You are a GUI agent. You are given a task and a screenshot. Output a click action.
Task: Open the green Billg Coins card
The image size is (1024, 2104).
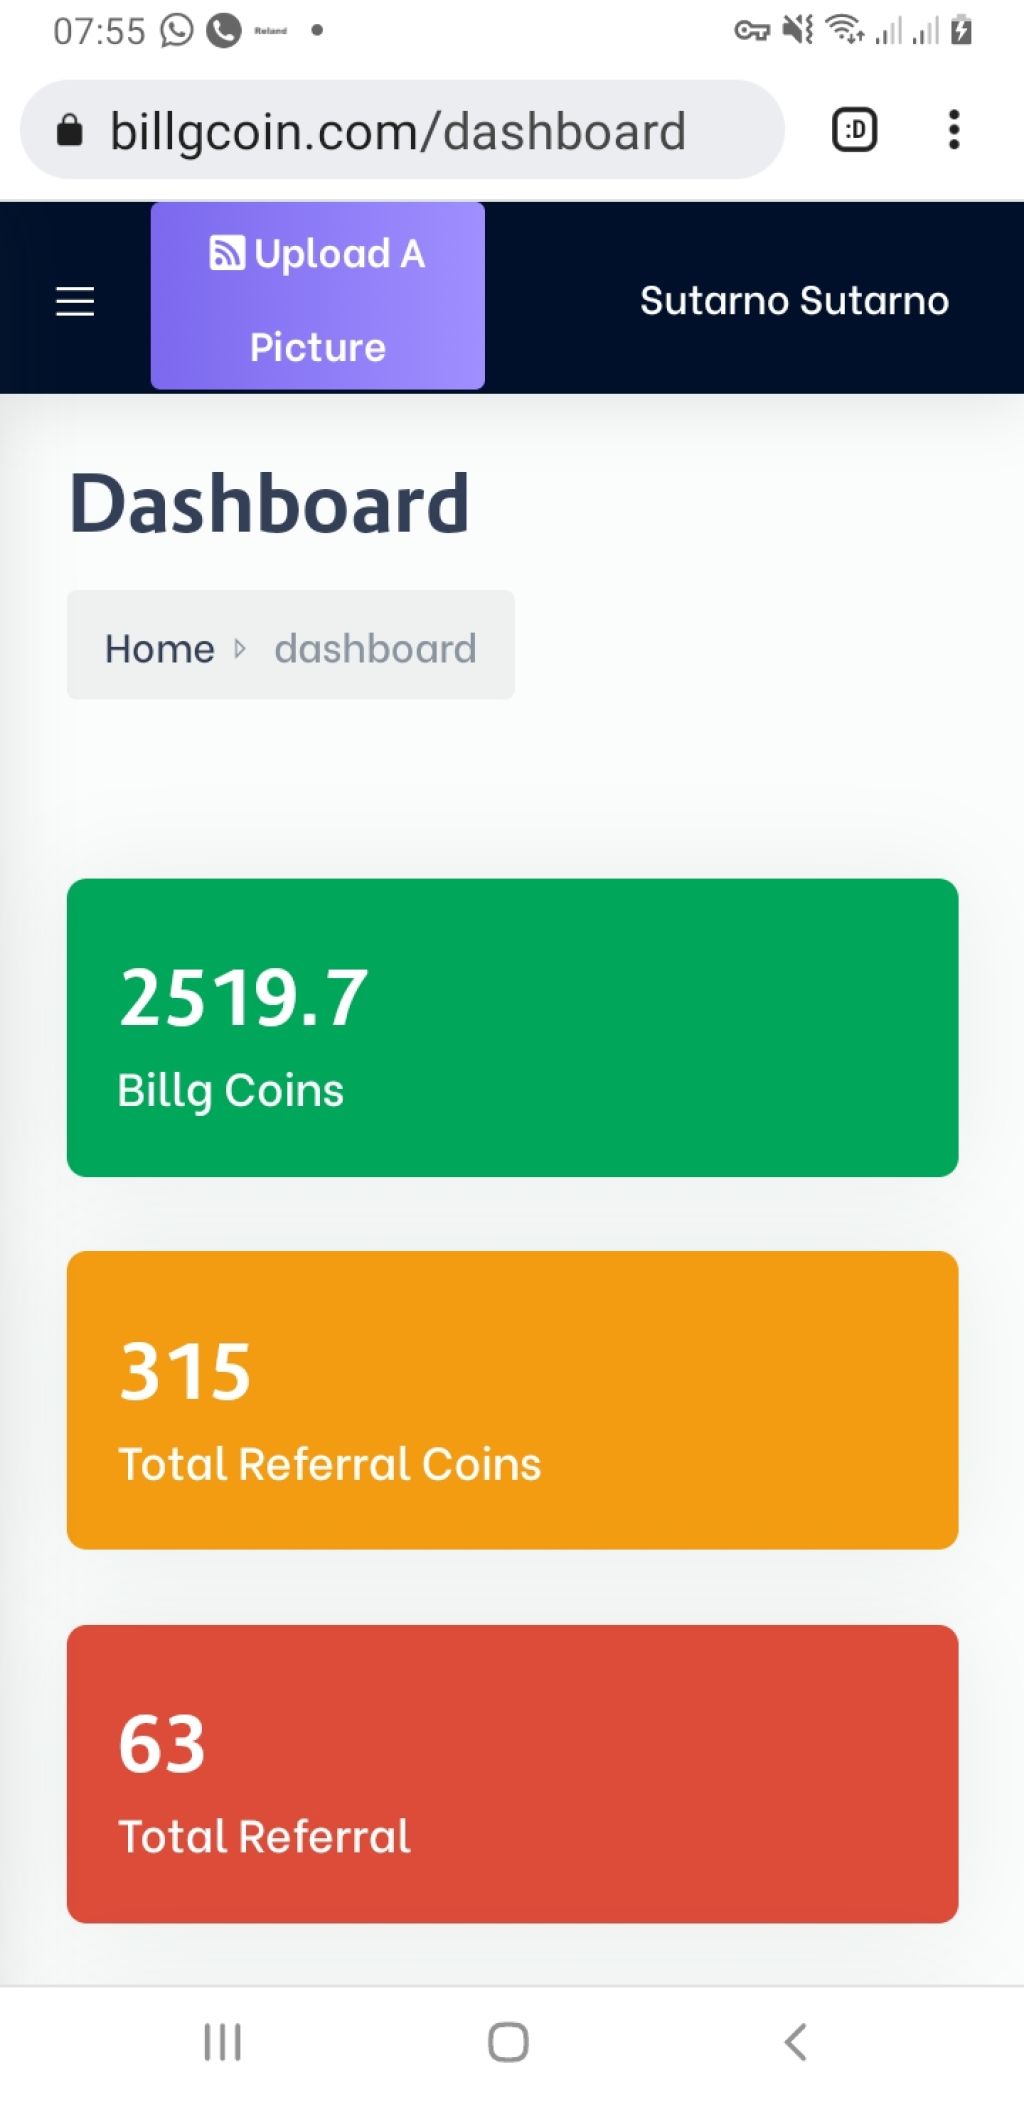(512, 1028)
